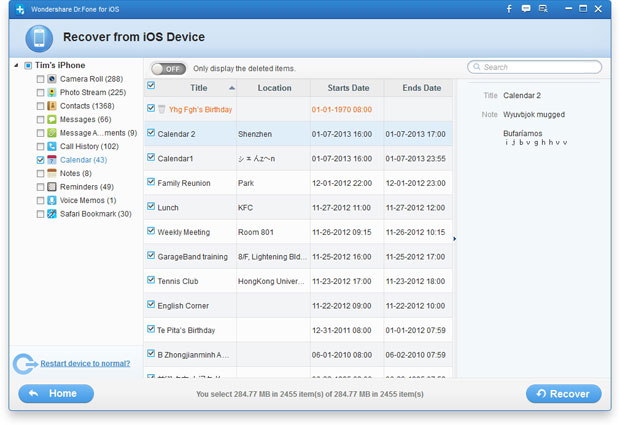Select Photo Stream (225) in sidebar
The image size is (620, 425).
(x=92, y=92)
